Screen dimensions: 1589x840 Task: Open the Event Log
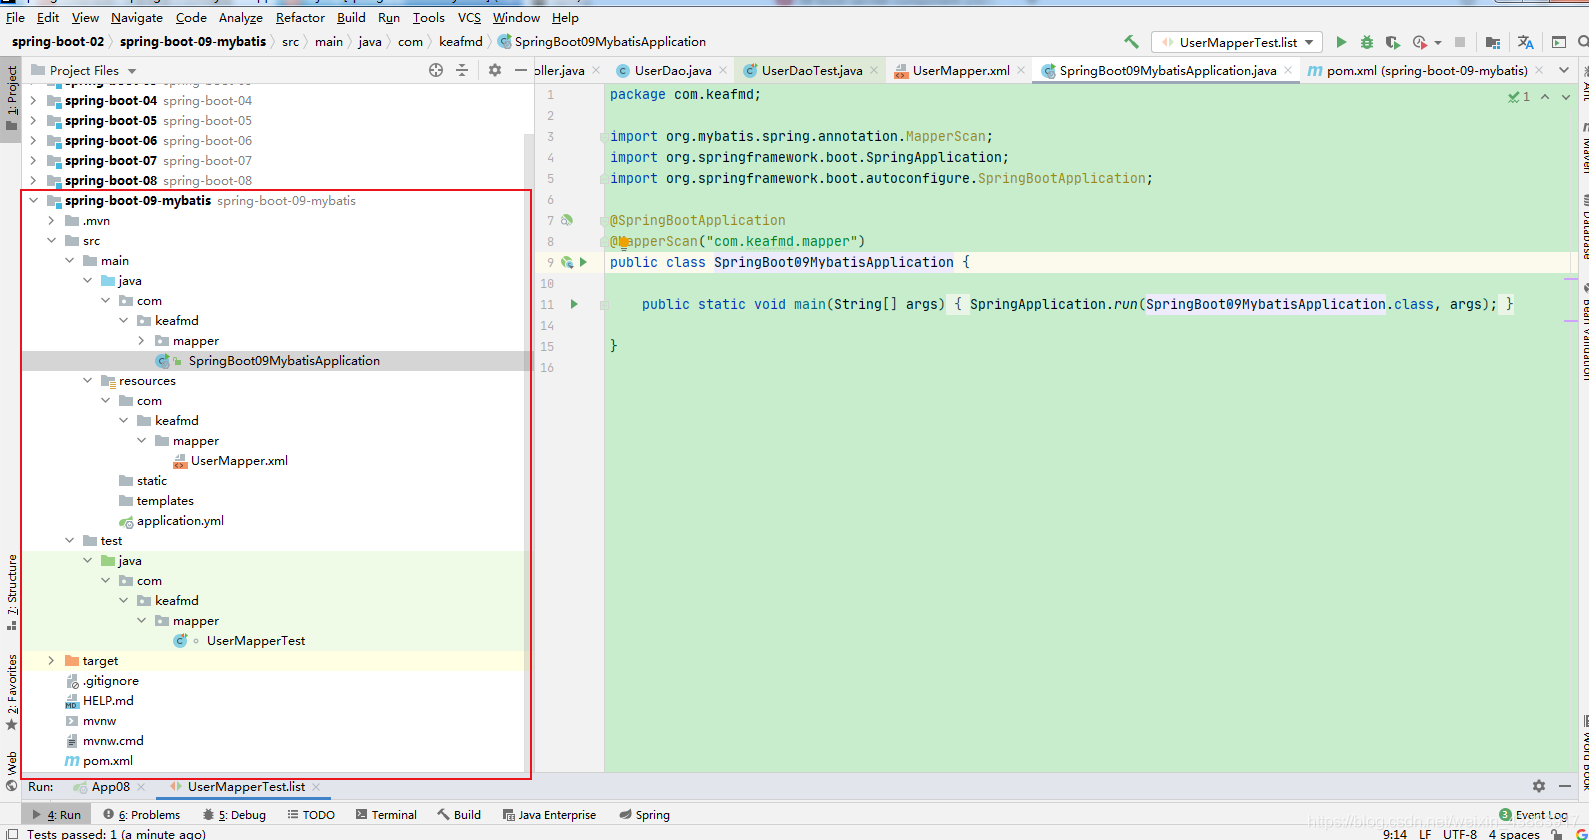click(1533, 815)
